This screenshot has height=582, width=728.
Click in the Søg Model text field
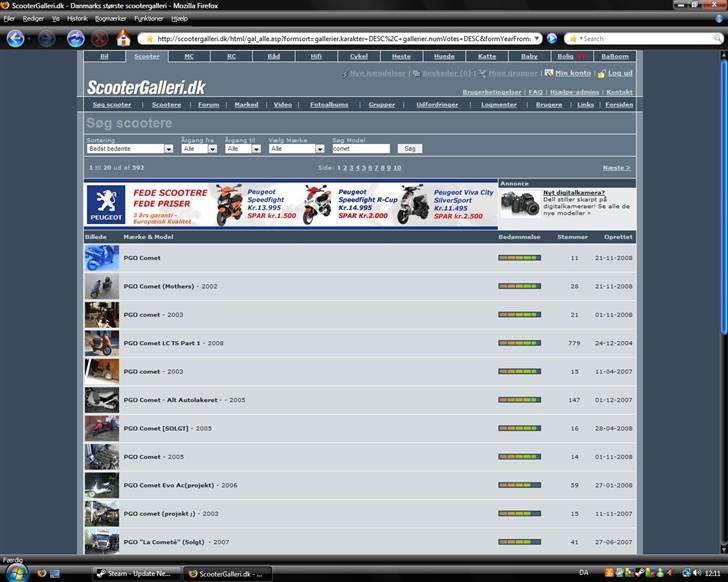pos(360,148)
